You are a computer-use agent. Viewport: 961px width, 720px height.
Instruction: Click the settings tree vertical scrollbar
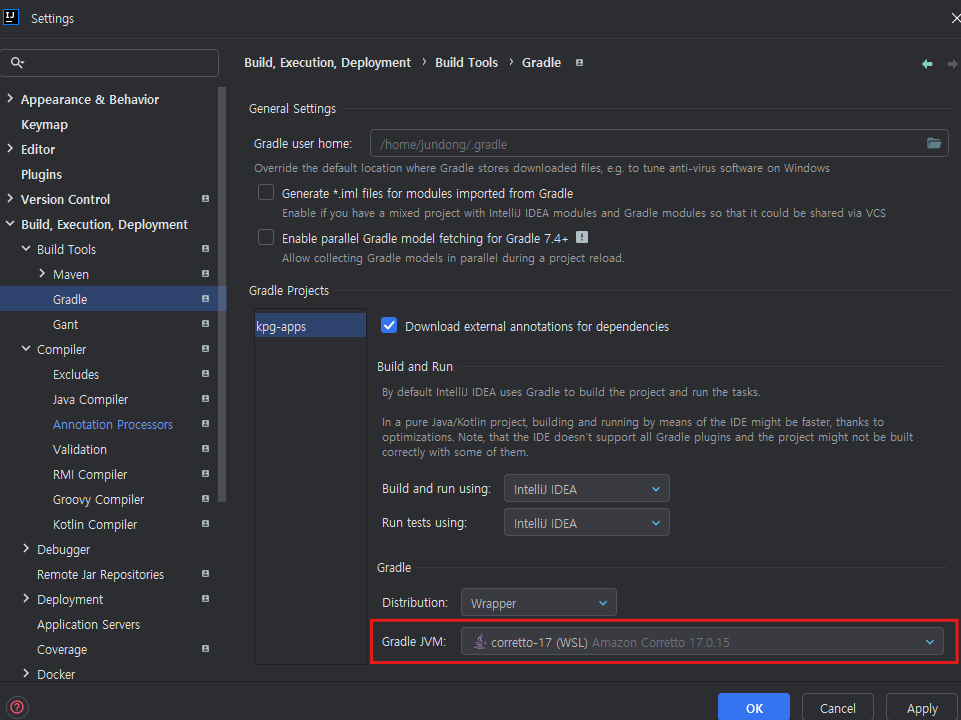click(222, 294)
